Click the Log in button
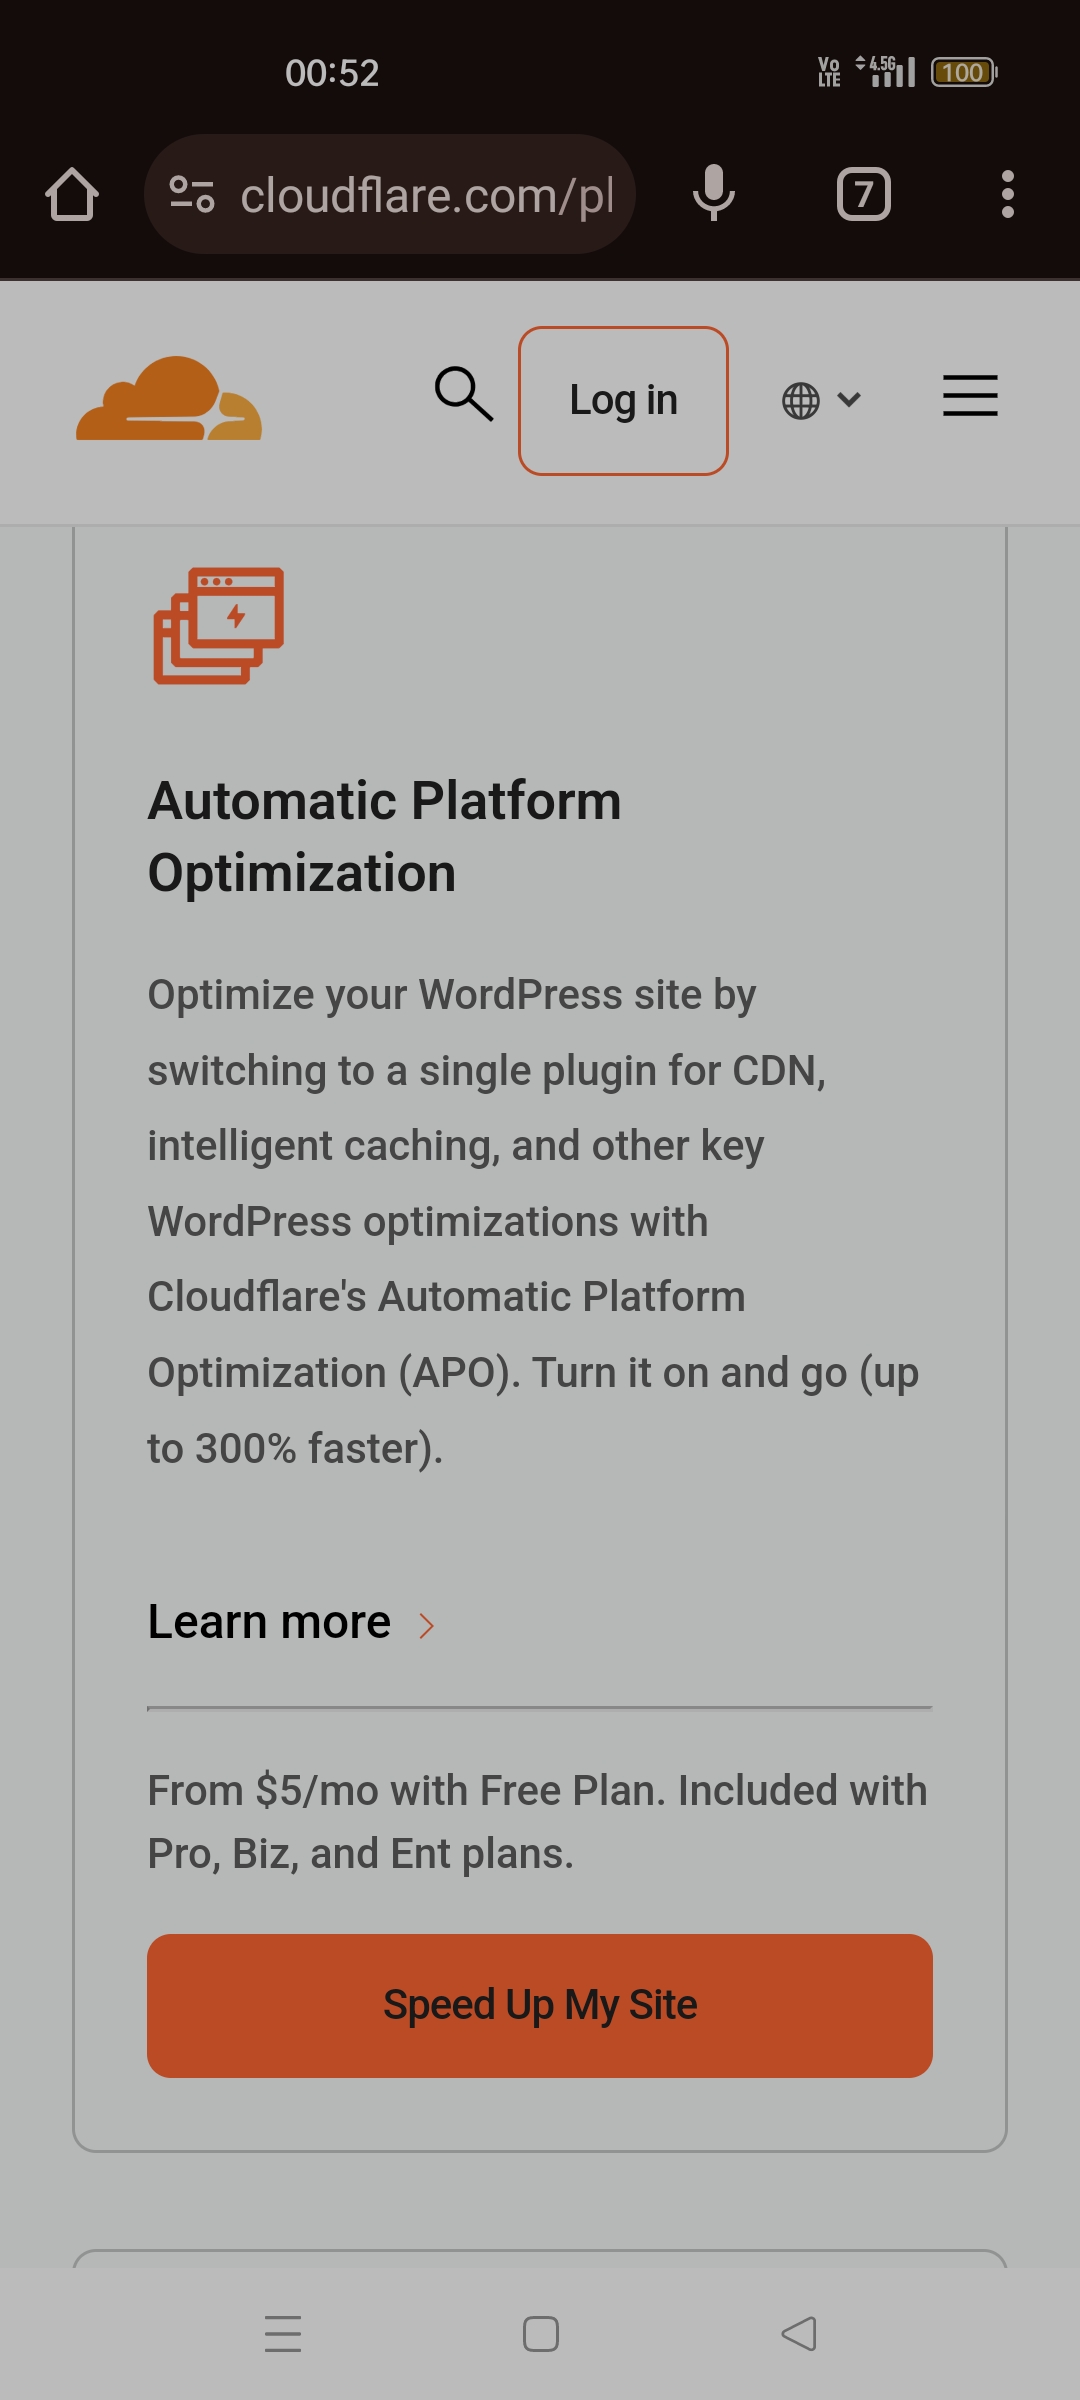The width and height of the screenshot is (1080, 2400). point(623,400)
